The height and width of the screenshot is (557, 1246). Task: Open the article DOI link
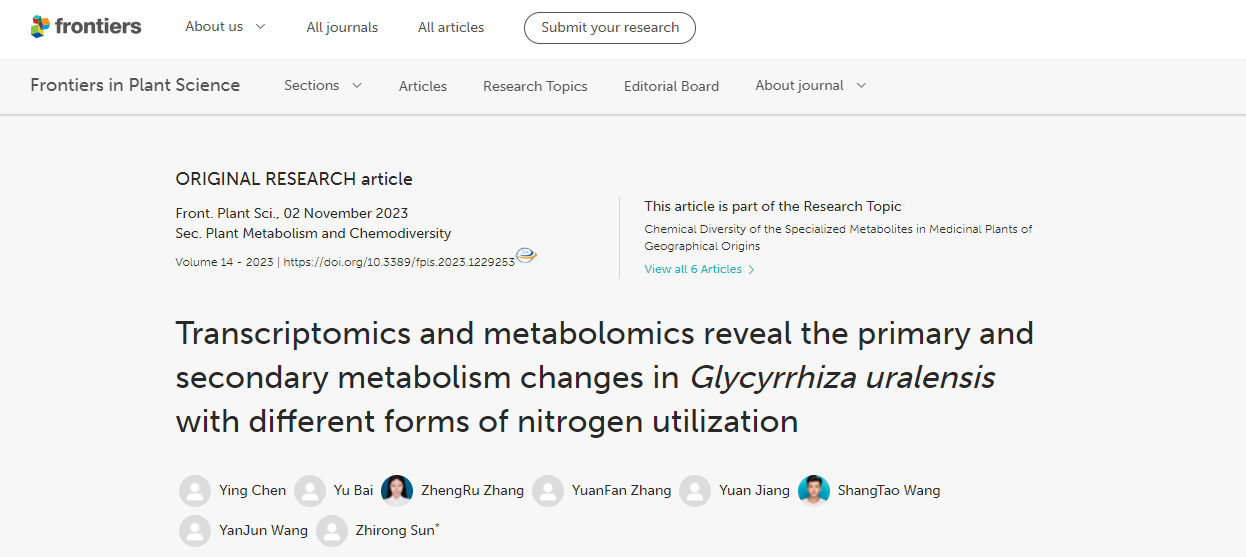pyautogui.click(x=399, y=262)
